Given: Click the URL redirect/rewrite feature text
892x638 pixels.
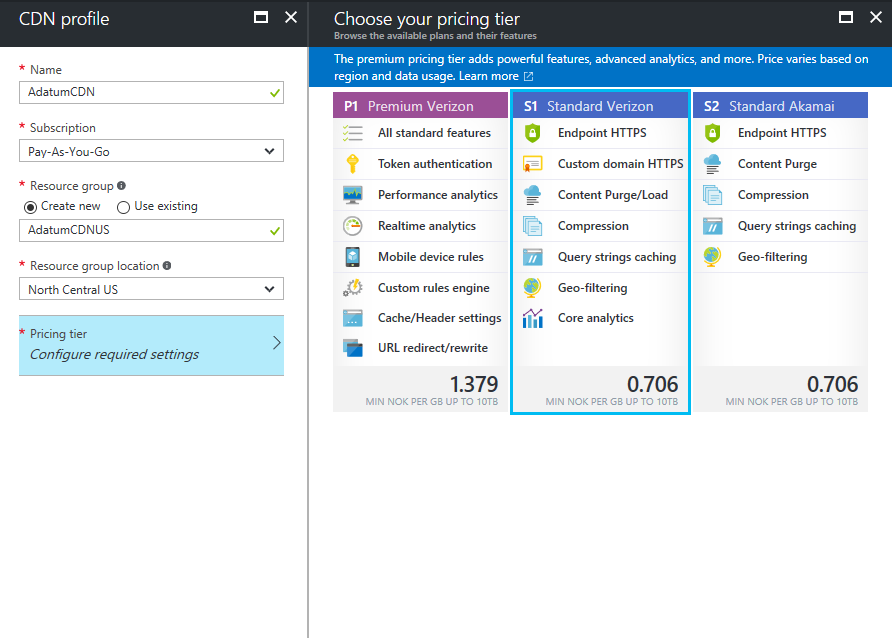Looking at the screenshot, I should (433, 347).
